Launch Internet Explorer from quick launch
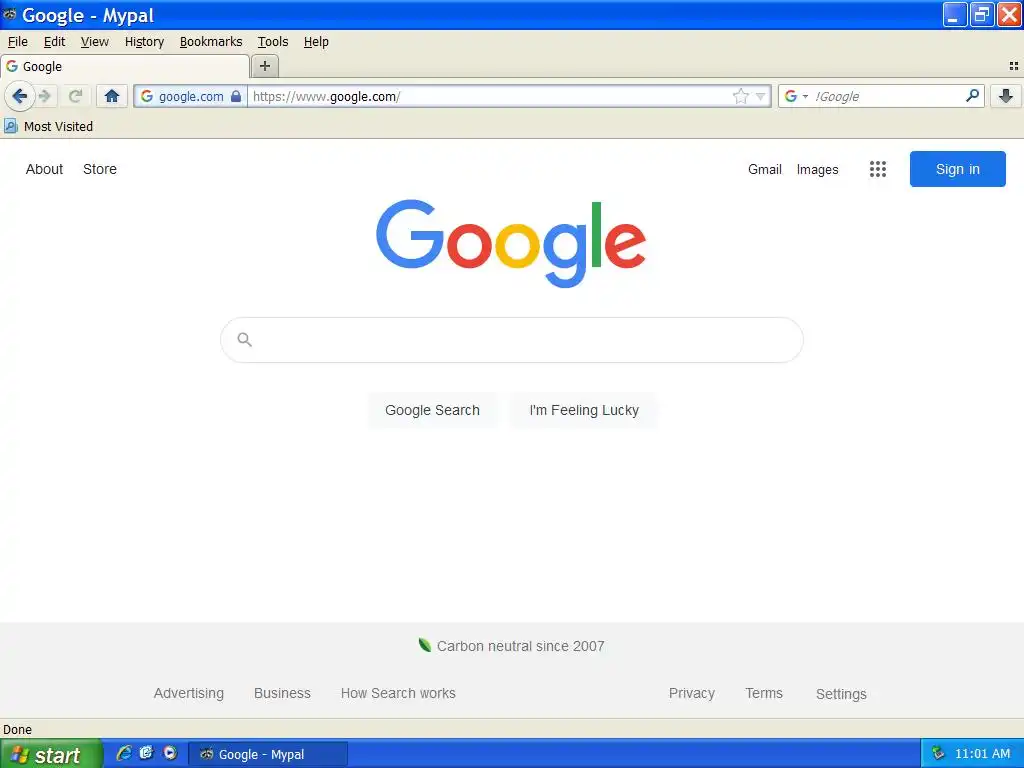 pos(123,753)
